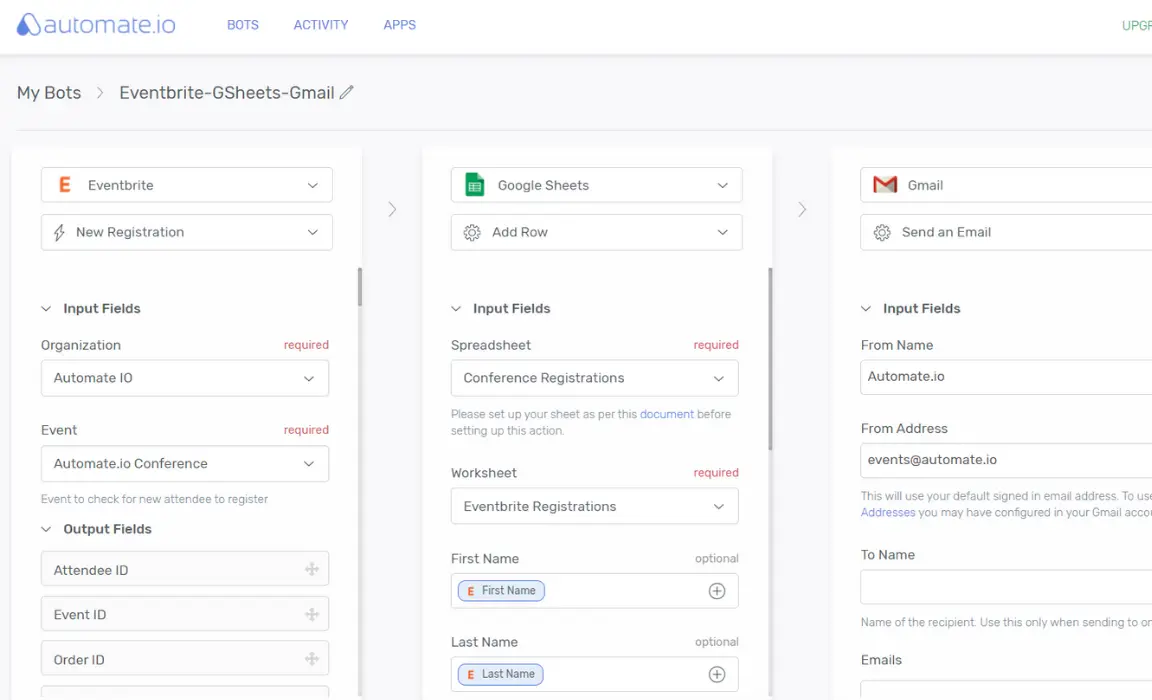Screen dimensions: 1152x700
Task: Click the Google Sheets app icon
Action: (475, 185)
